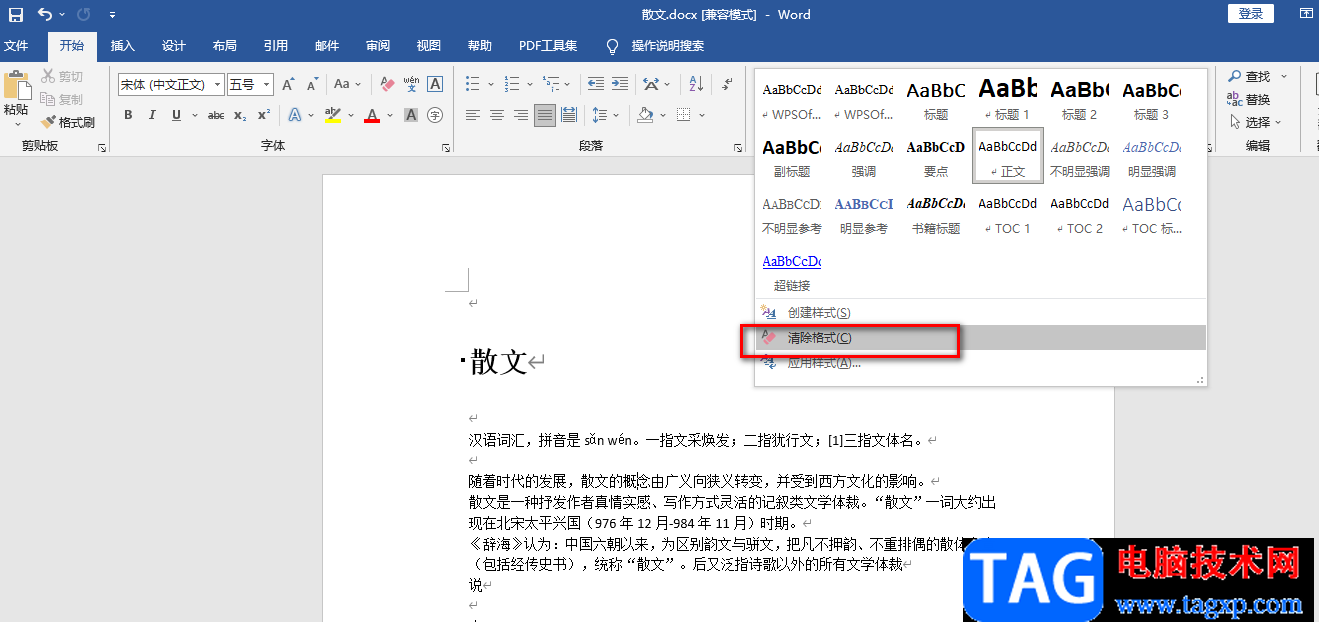Open the highlight color dropdown arrow

pyautogui.click(x=353, y=115)
